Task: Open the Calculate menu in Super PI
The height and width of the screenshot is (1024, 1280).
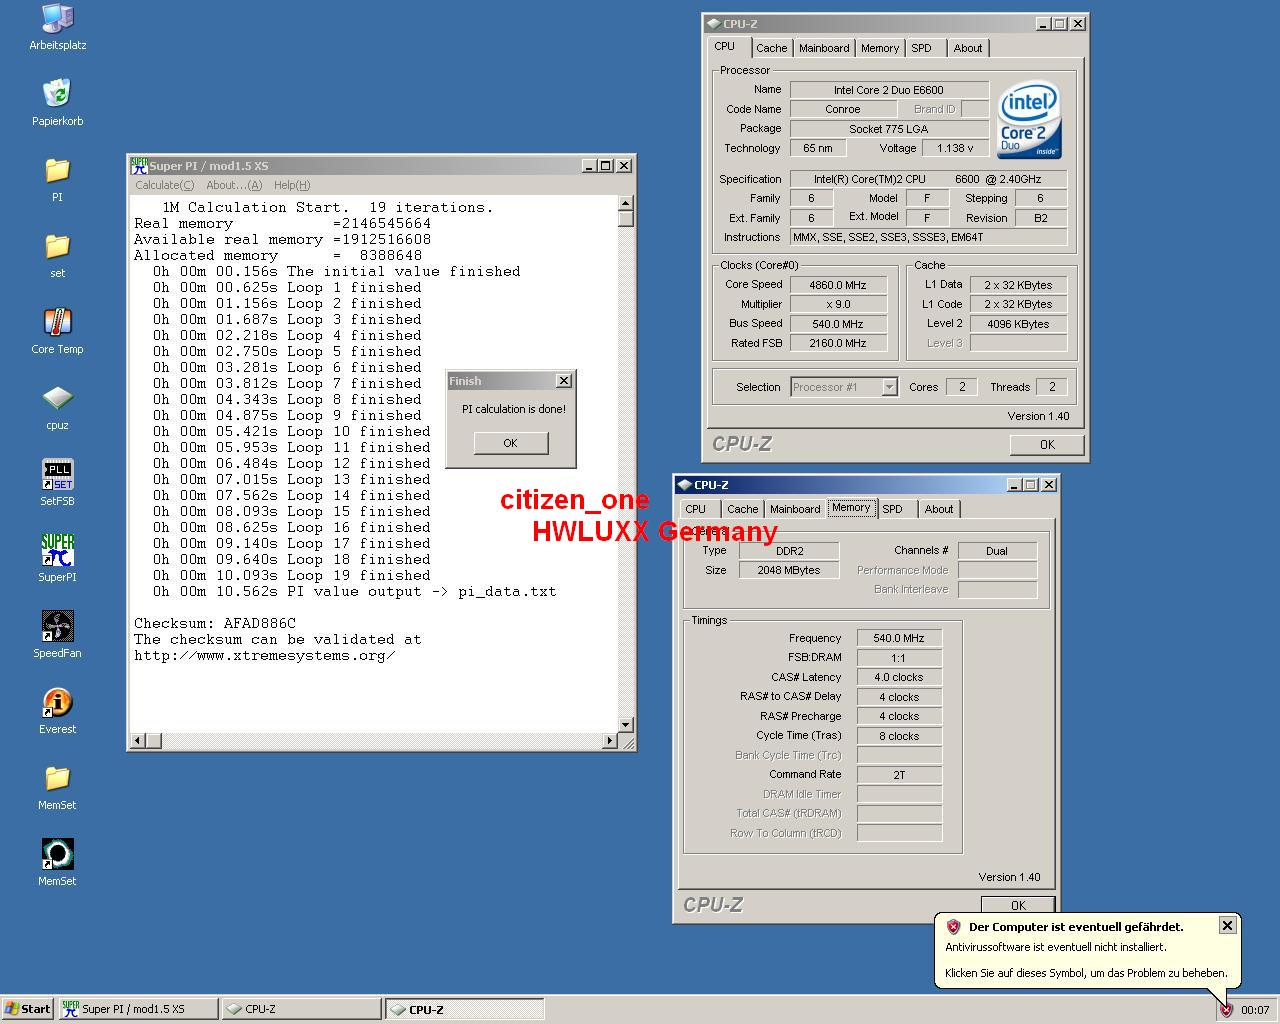Action: click(x=165, y=185)
